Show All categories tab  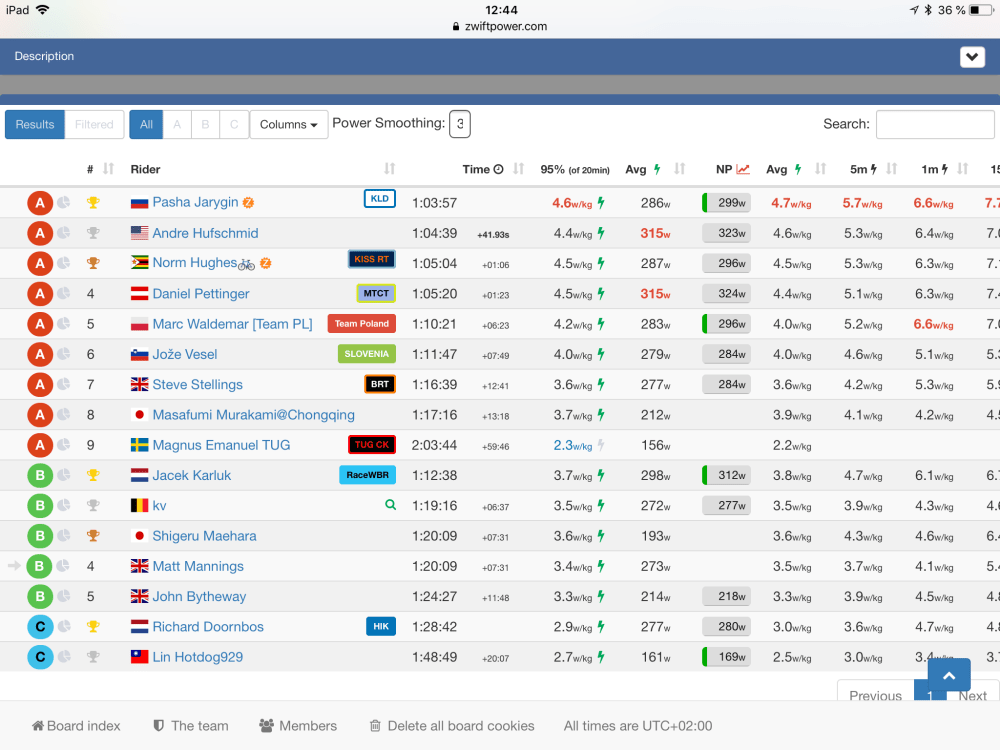point(146,125)
